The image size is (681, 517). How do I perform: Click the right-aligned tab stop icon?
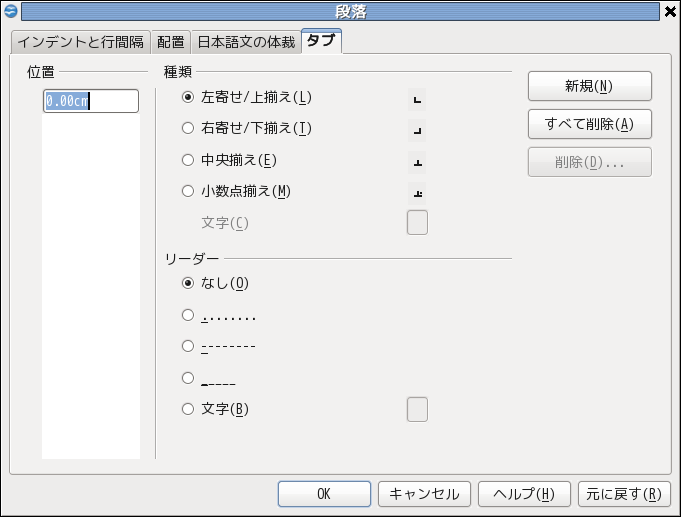click(418, 131)
